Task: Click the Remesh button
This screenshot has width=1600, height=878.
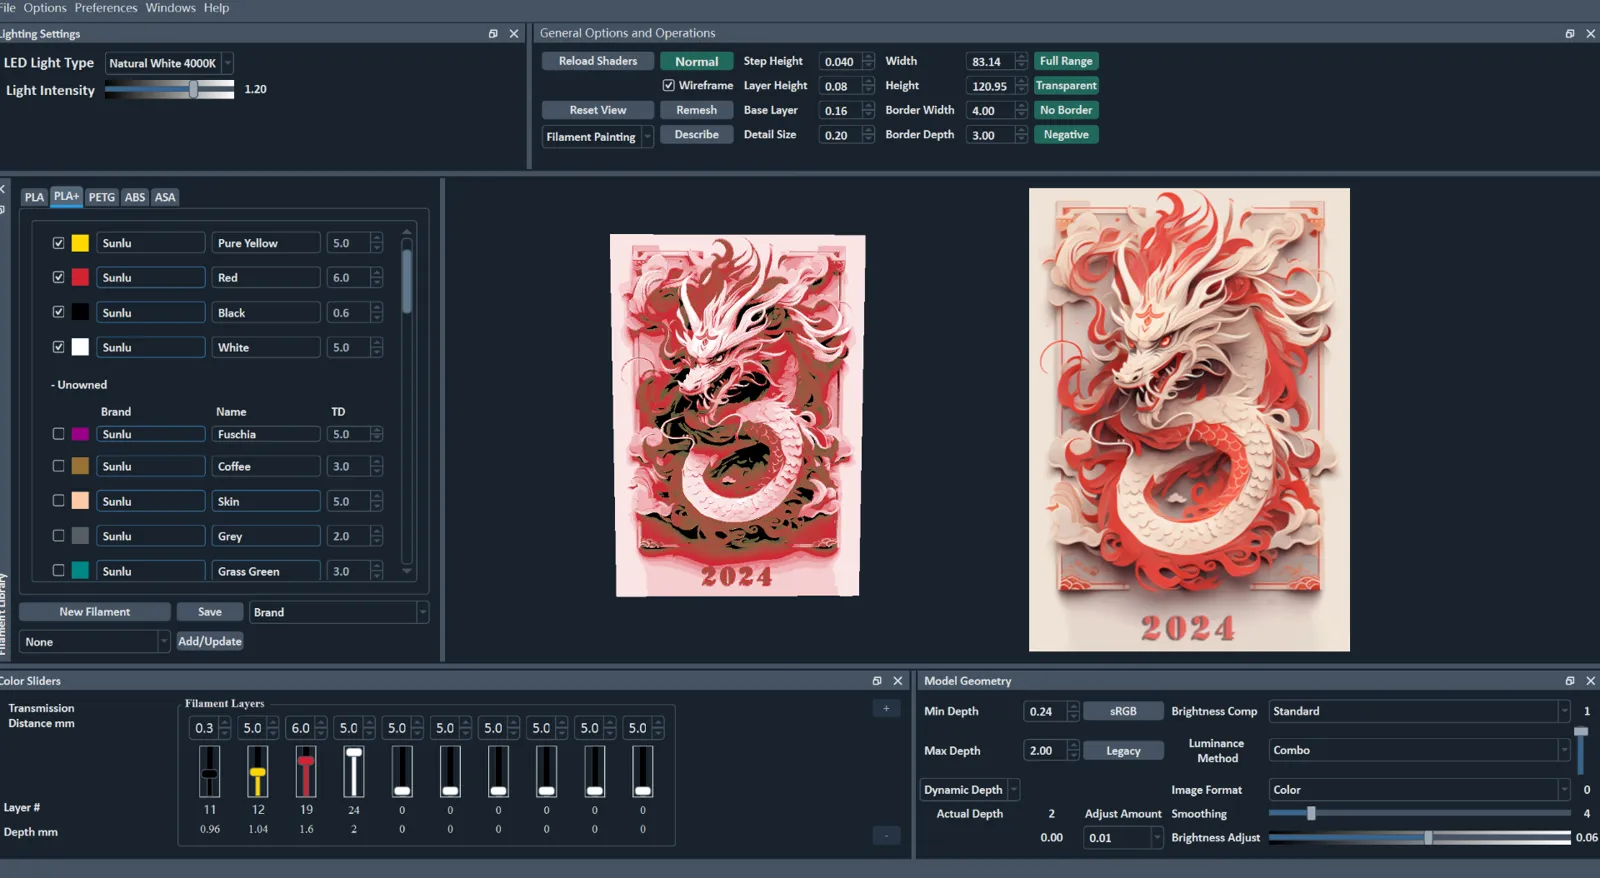Action: pyautogui.click(x=696, y=110)
